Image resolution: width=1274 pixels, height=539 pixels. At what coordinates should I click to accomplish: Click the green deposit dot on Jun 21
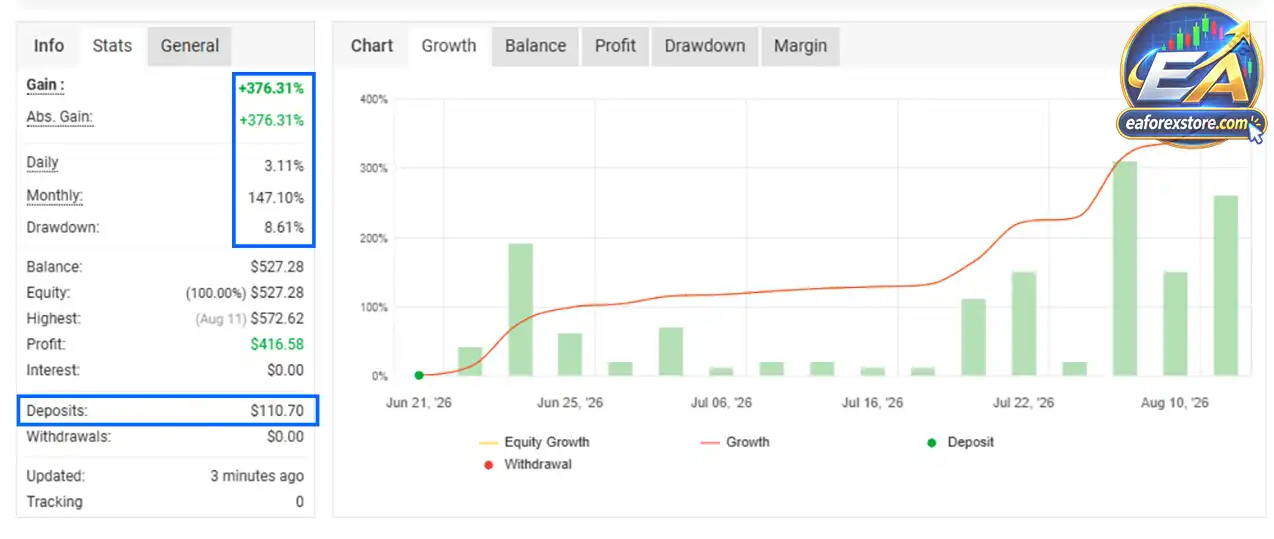coord(419,376)
